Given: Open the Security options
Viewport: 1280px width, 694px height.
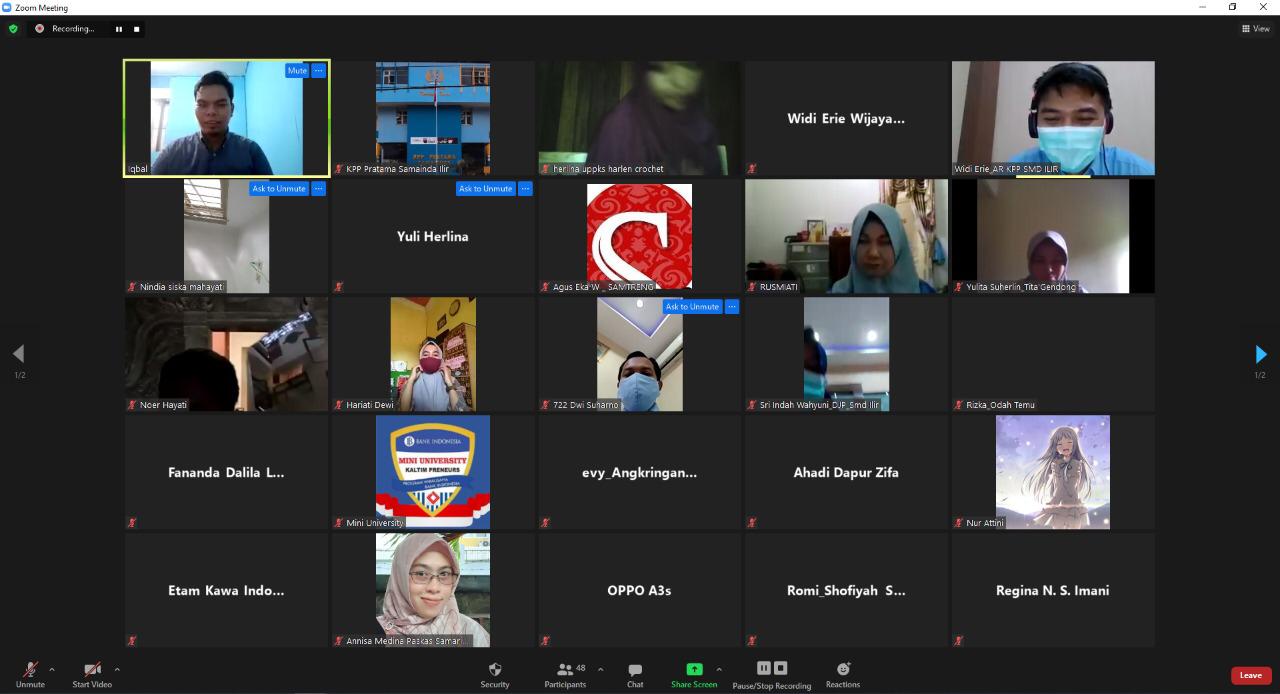Looking at the screenshot, I should click(x=494, y=674).
